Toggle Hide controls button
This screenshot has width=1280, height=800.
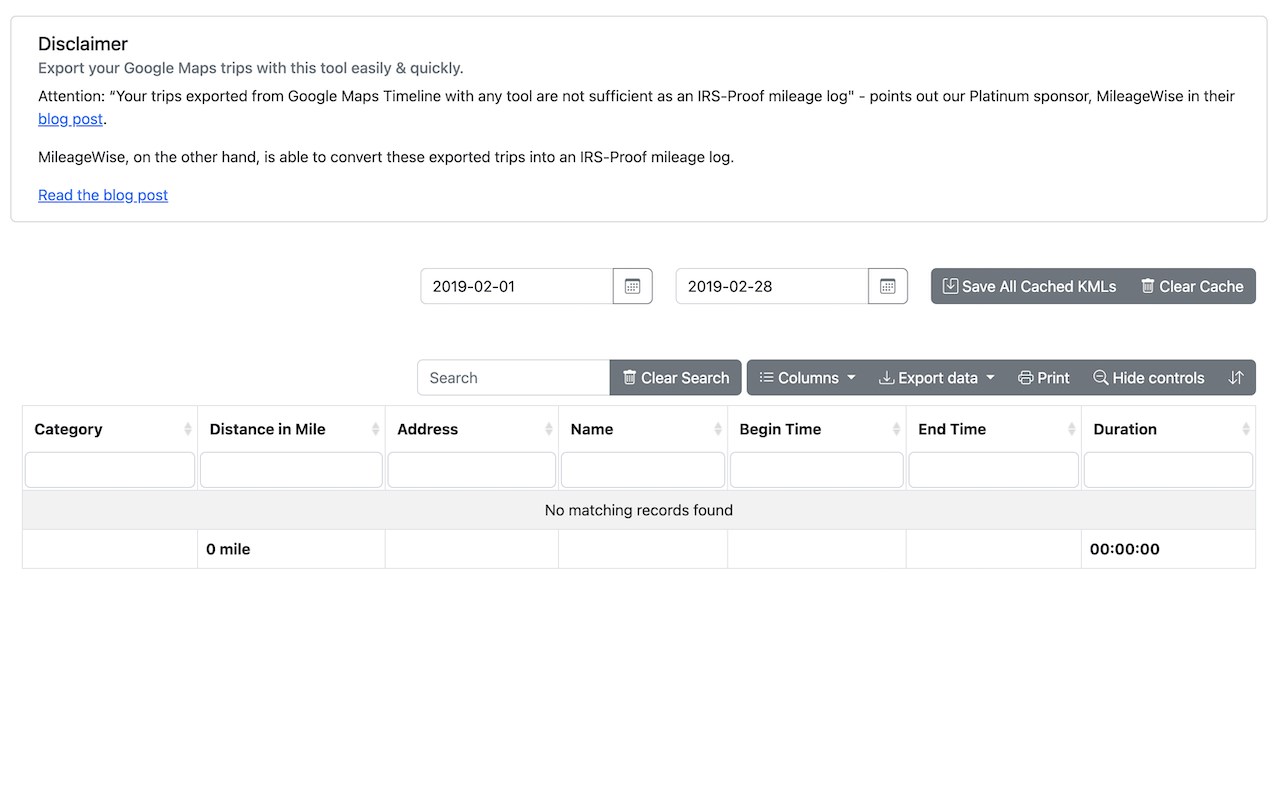tap(1148, 378)
